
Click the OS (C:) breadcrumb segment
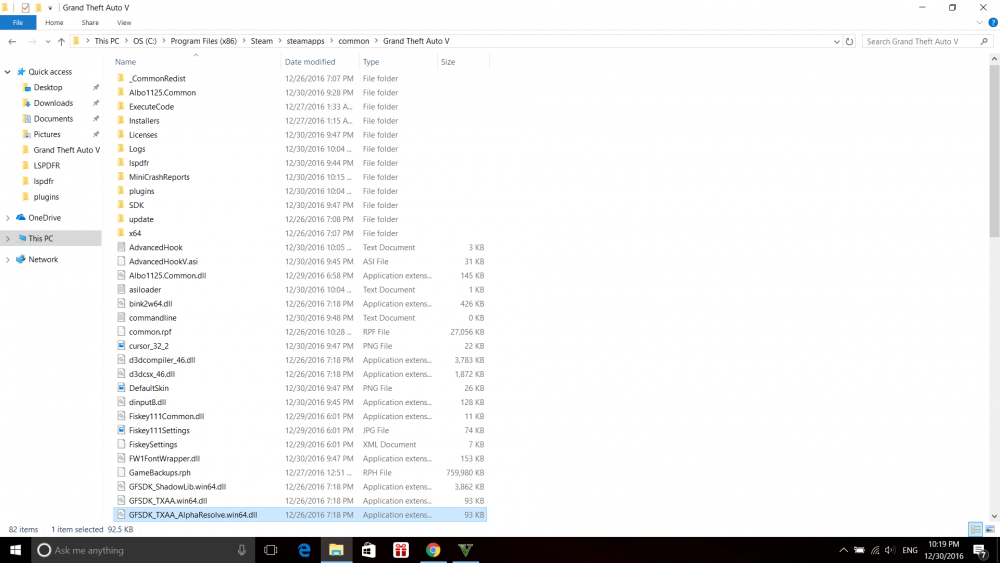click(144, 41)
